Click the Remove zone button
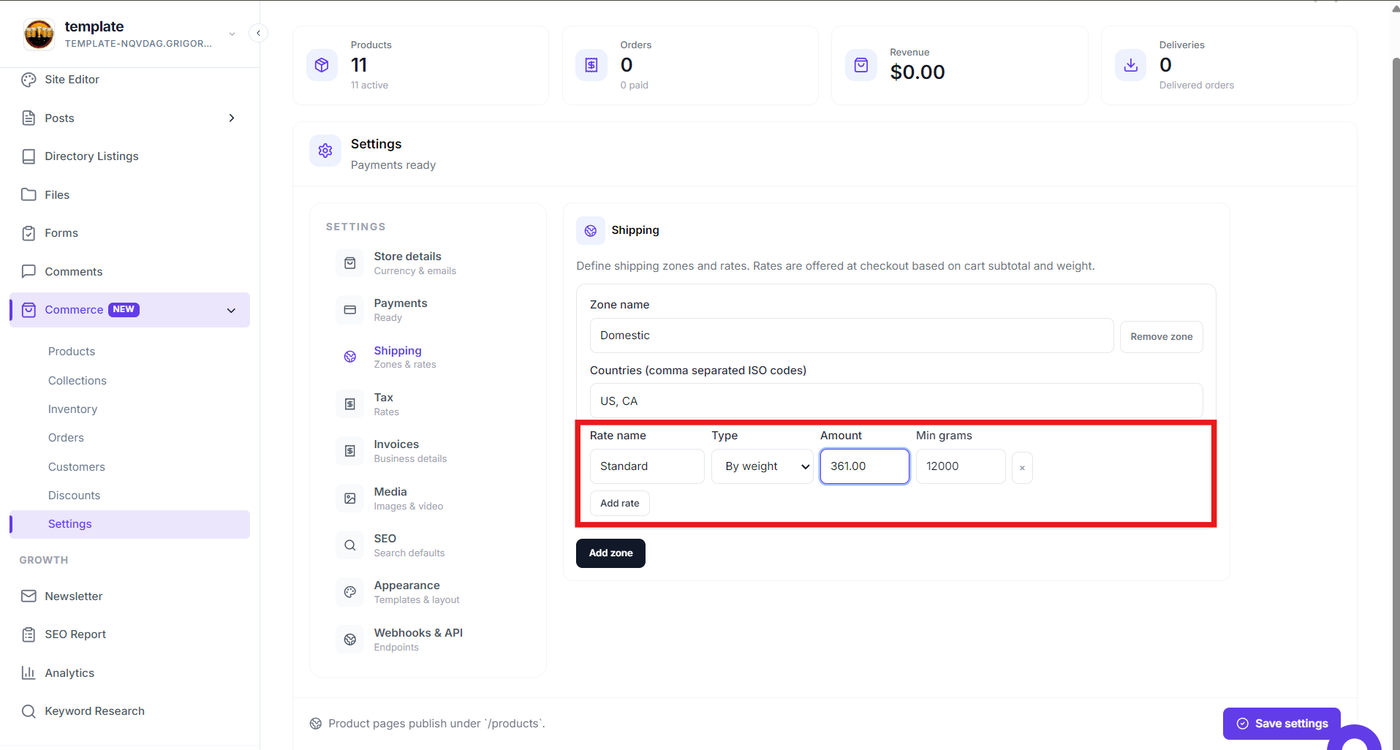 pyautogui.click(x=1161, y=337)
